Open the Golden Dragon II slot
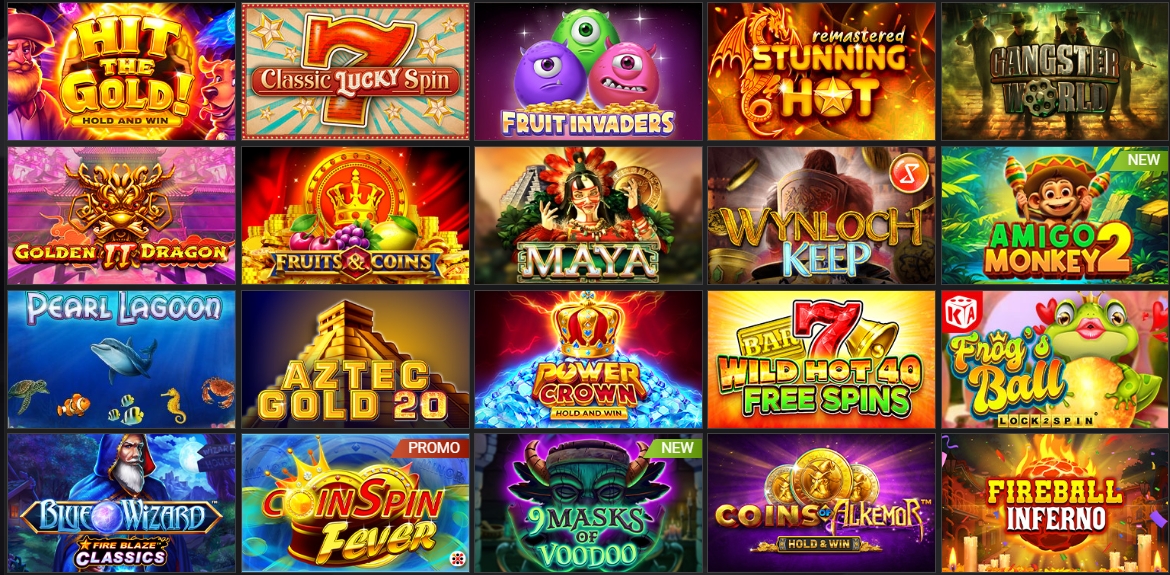Screen dimensions: 1170x575 pos(122,216)
